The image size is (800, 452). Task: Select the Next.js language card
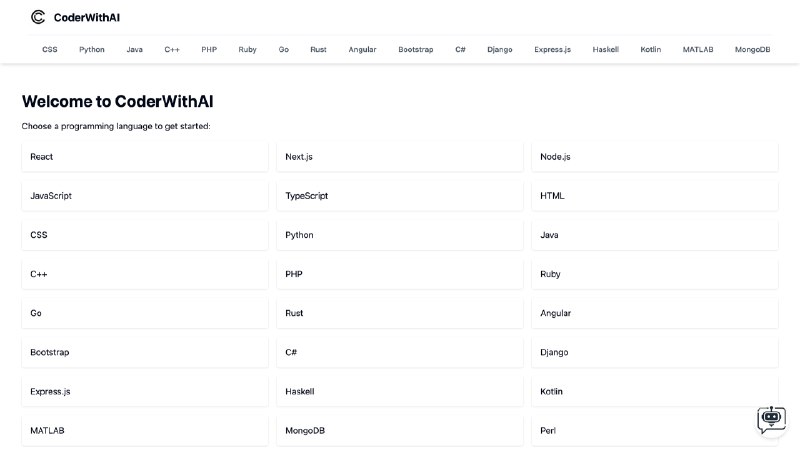399,157
